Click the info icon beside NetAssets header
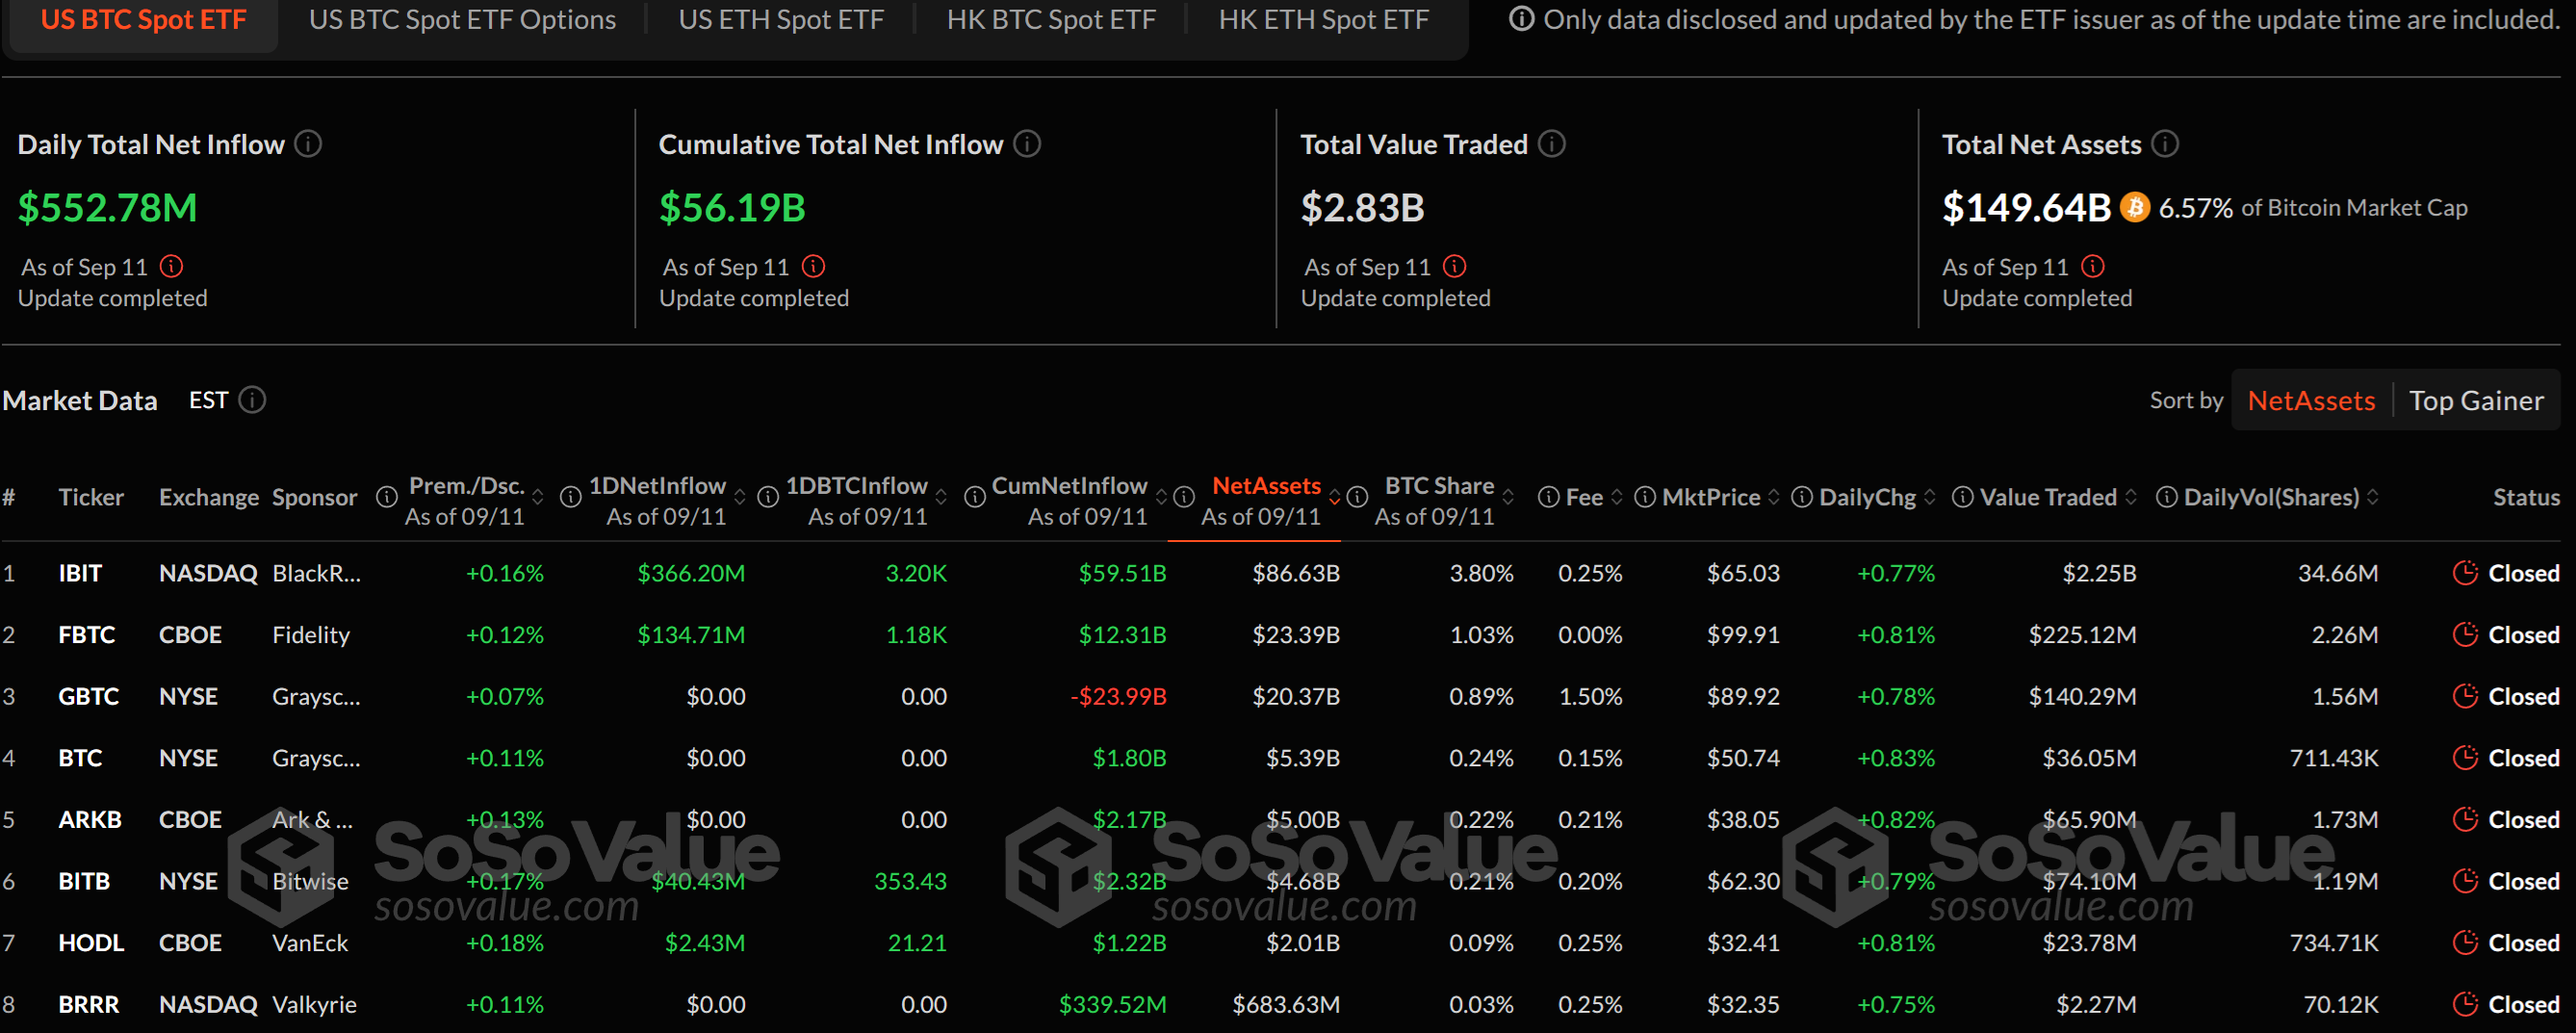 [1183, 497]
